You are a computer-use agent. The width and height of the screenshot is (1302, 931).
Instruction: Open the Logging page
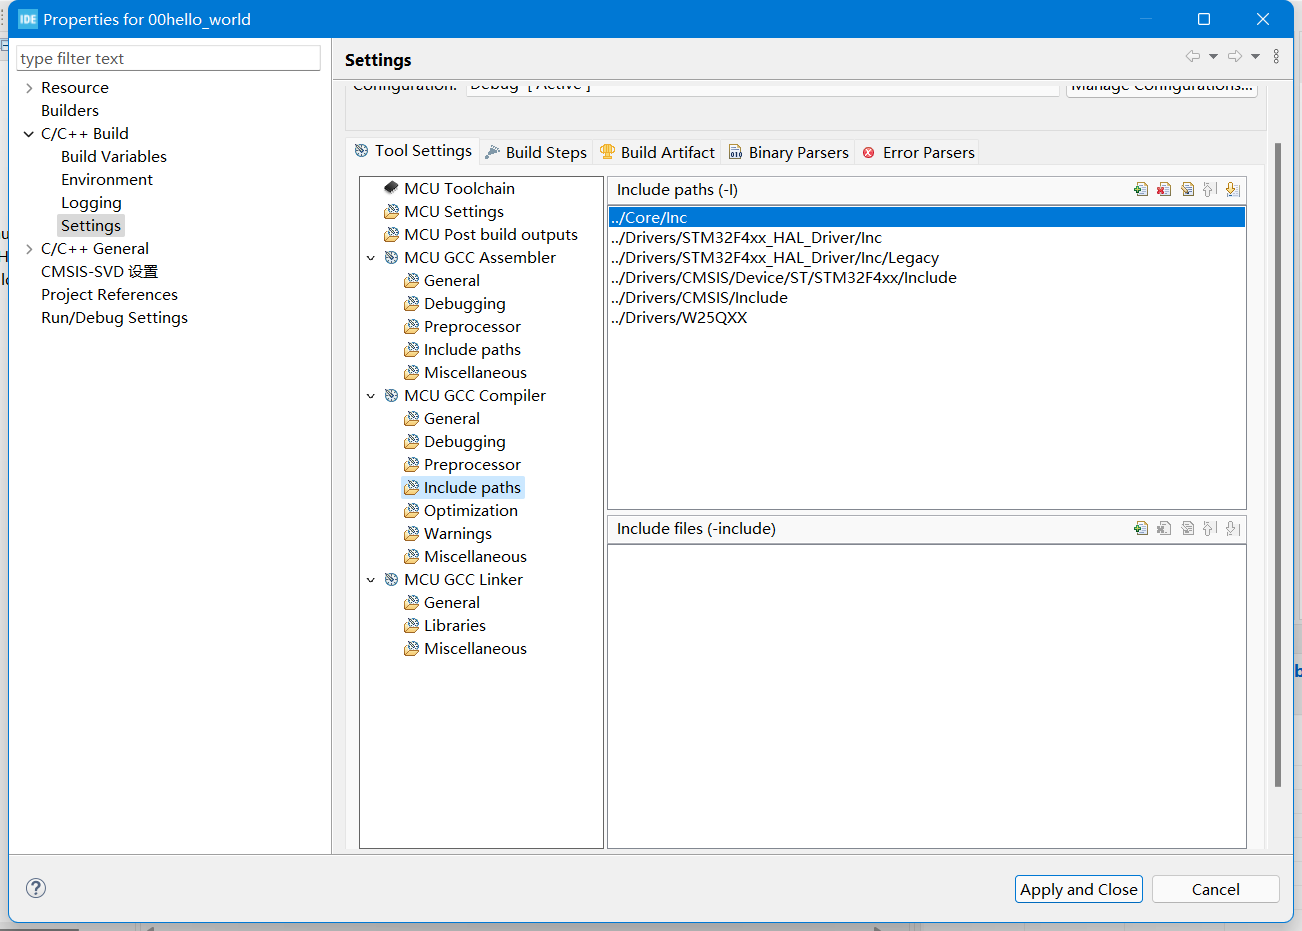tap(91, 203)
